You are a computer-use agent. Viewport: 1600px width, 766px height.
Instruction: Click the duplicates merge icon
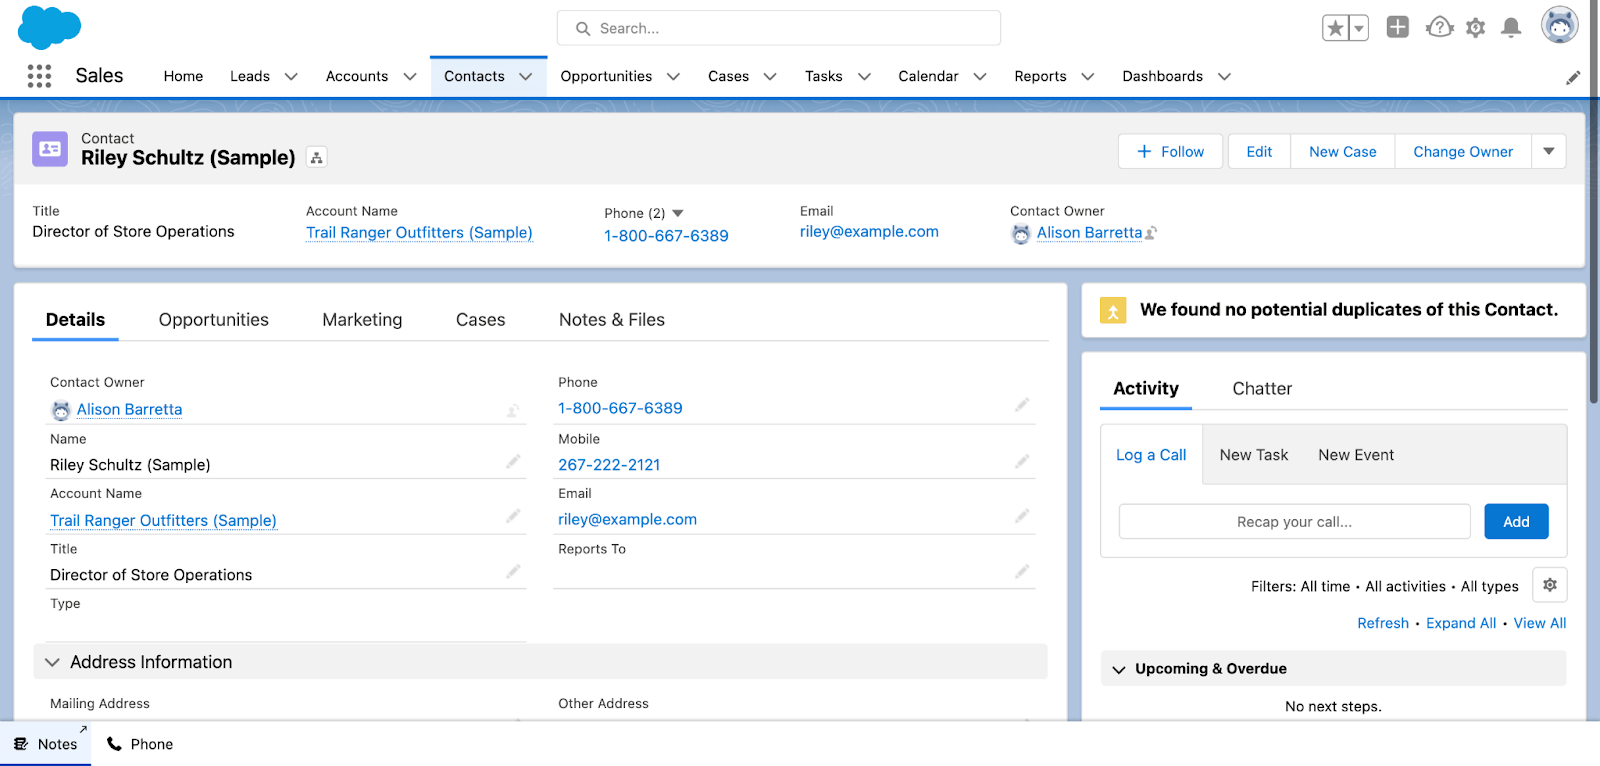pos(1113,310)
